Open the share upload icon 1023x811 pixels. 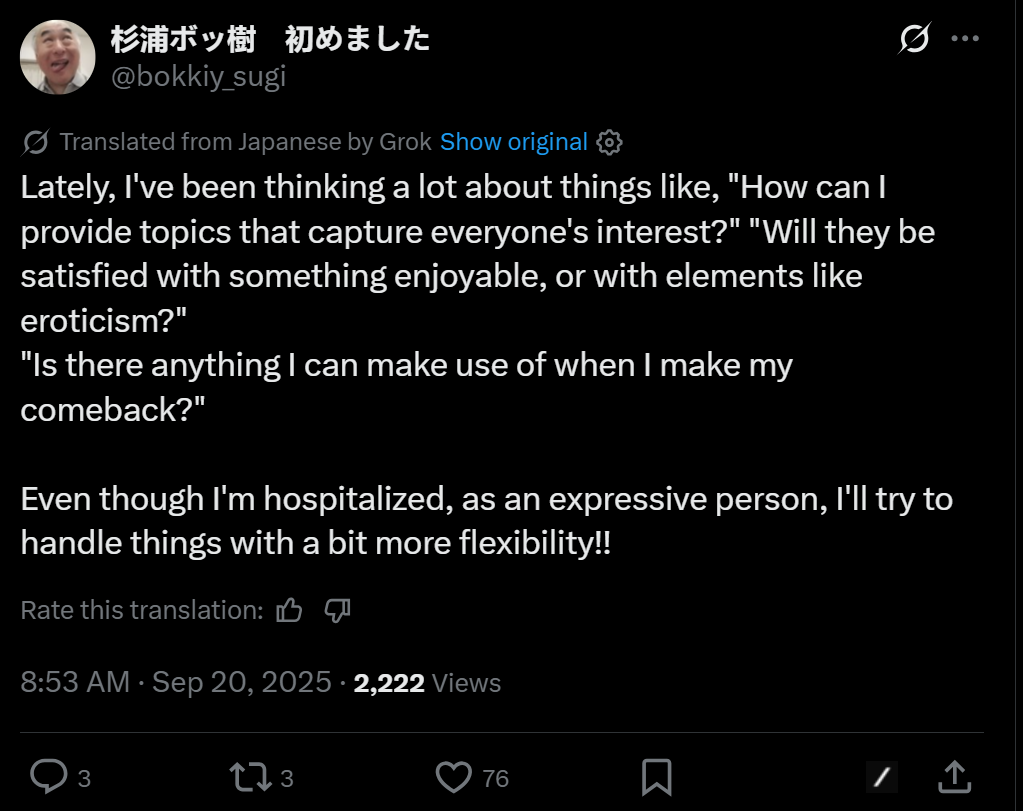(x=954, y=776)
